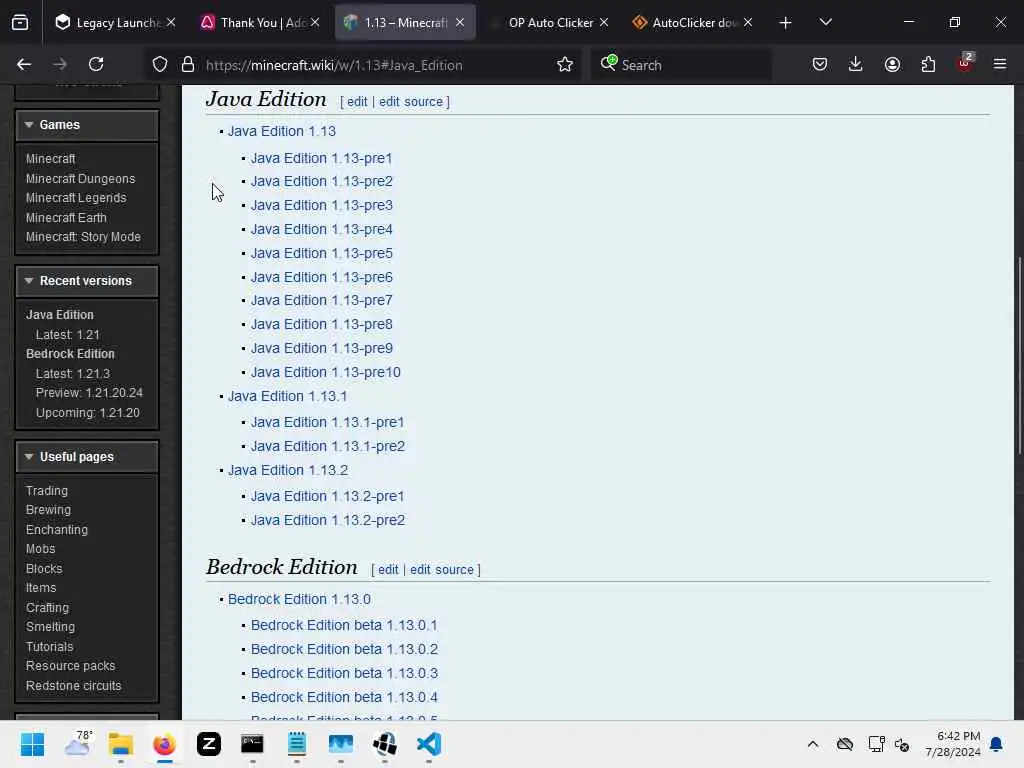Open the Zed app from the taskbar

click(x=209, y=744)
